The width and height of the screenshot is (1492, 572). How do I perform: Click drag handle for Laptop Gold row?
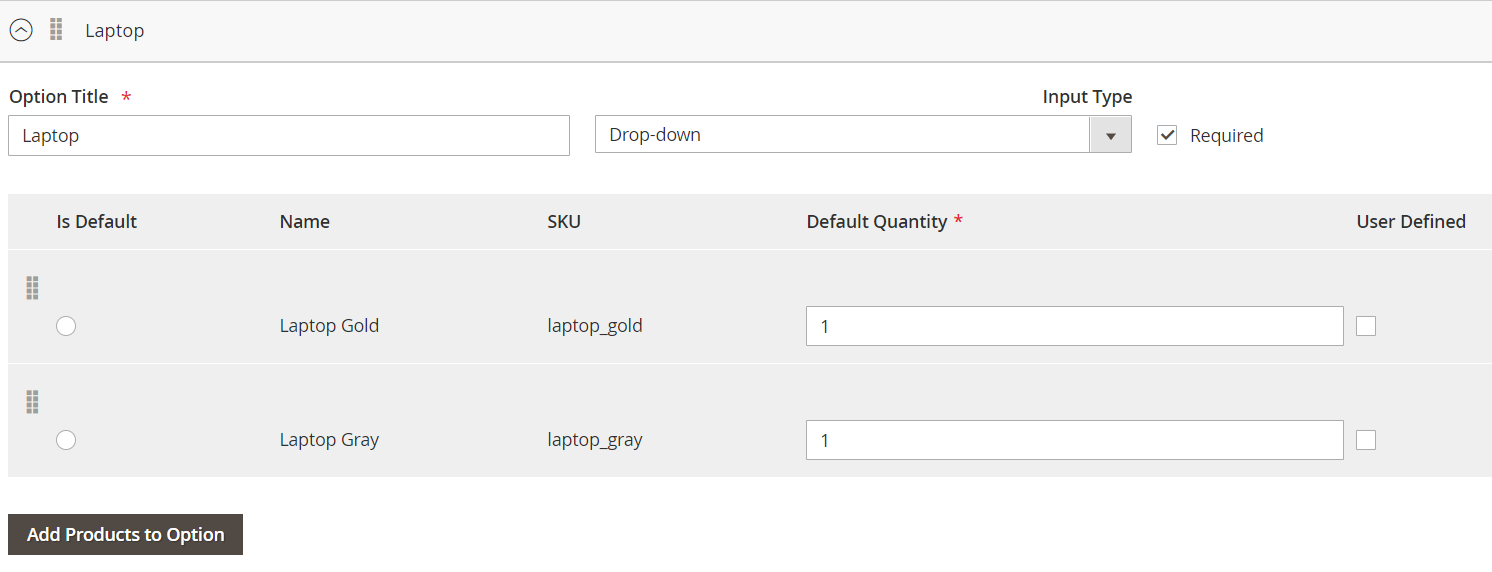(32, 288)
